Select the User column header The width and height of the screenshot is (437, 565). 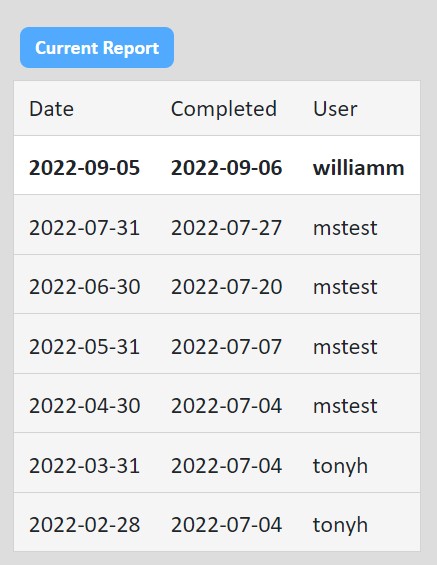[x=335, y=109]
